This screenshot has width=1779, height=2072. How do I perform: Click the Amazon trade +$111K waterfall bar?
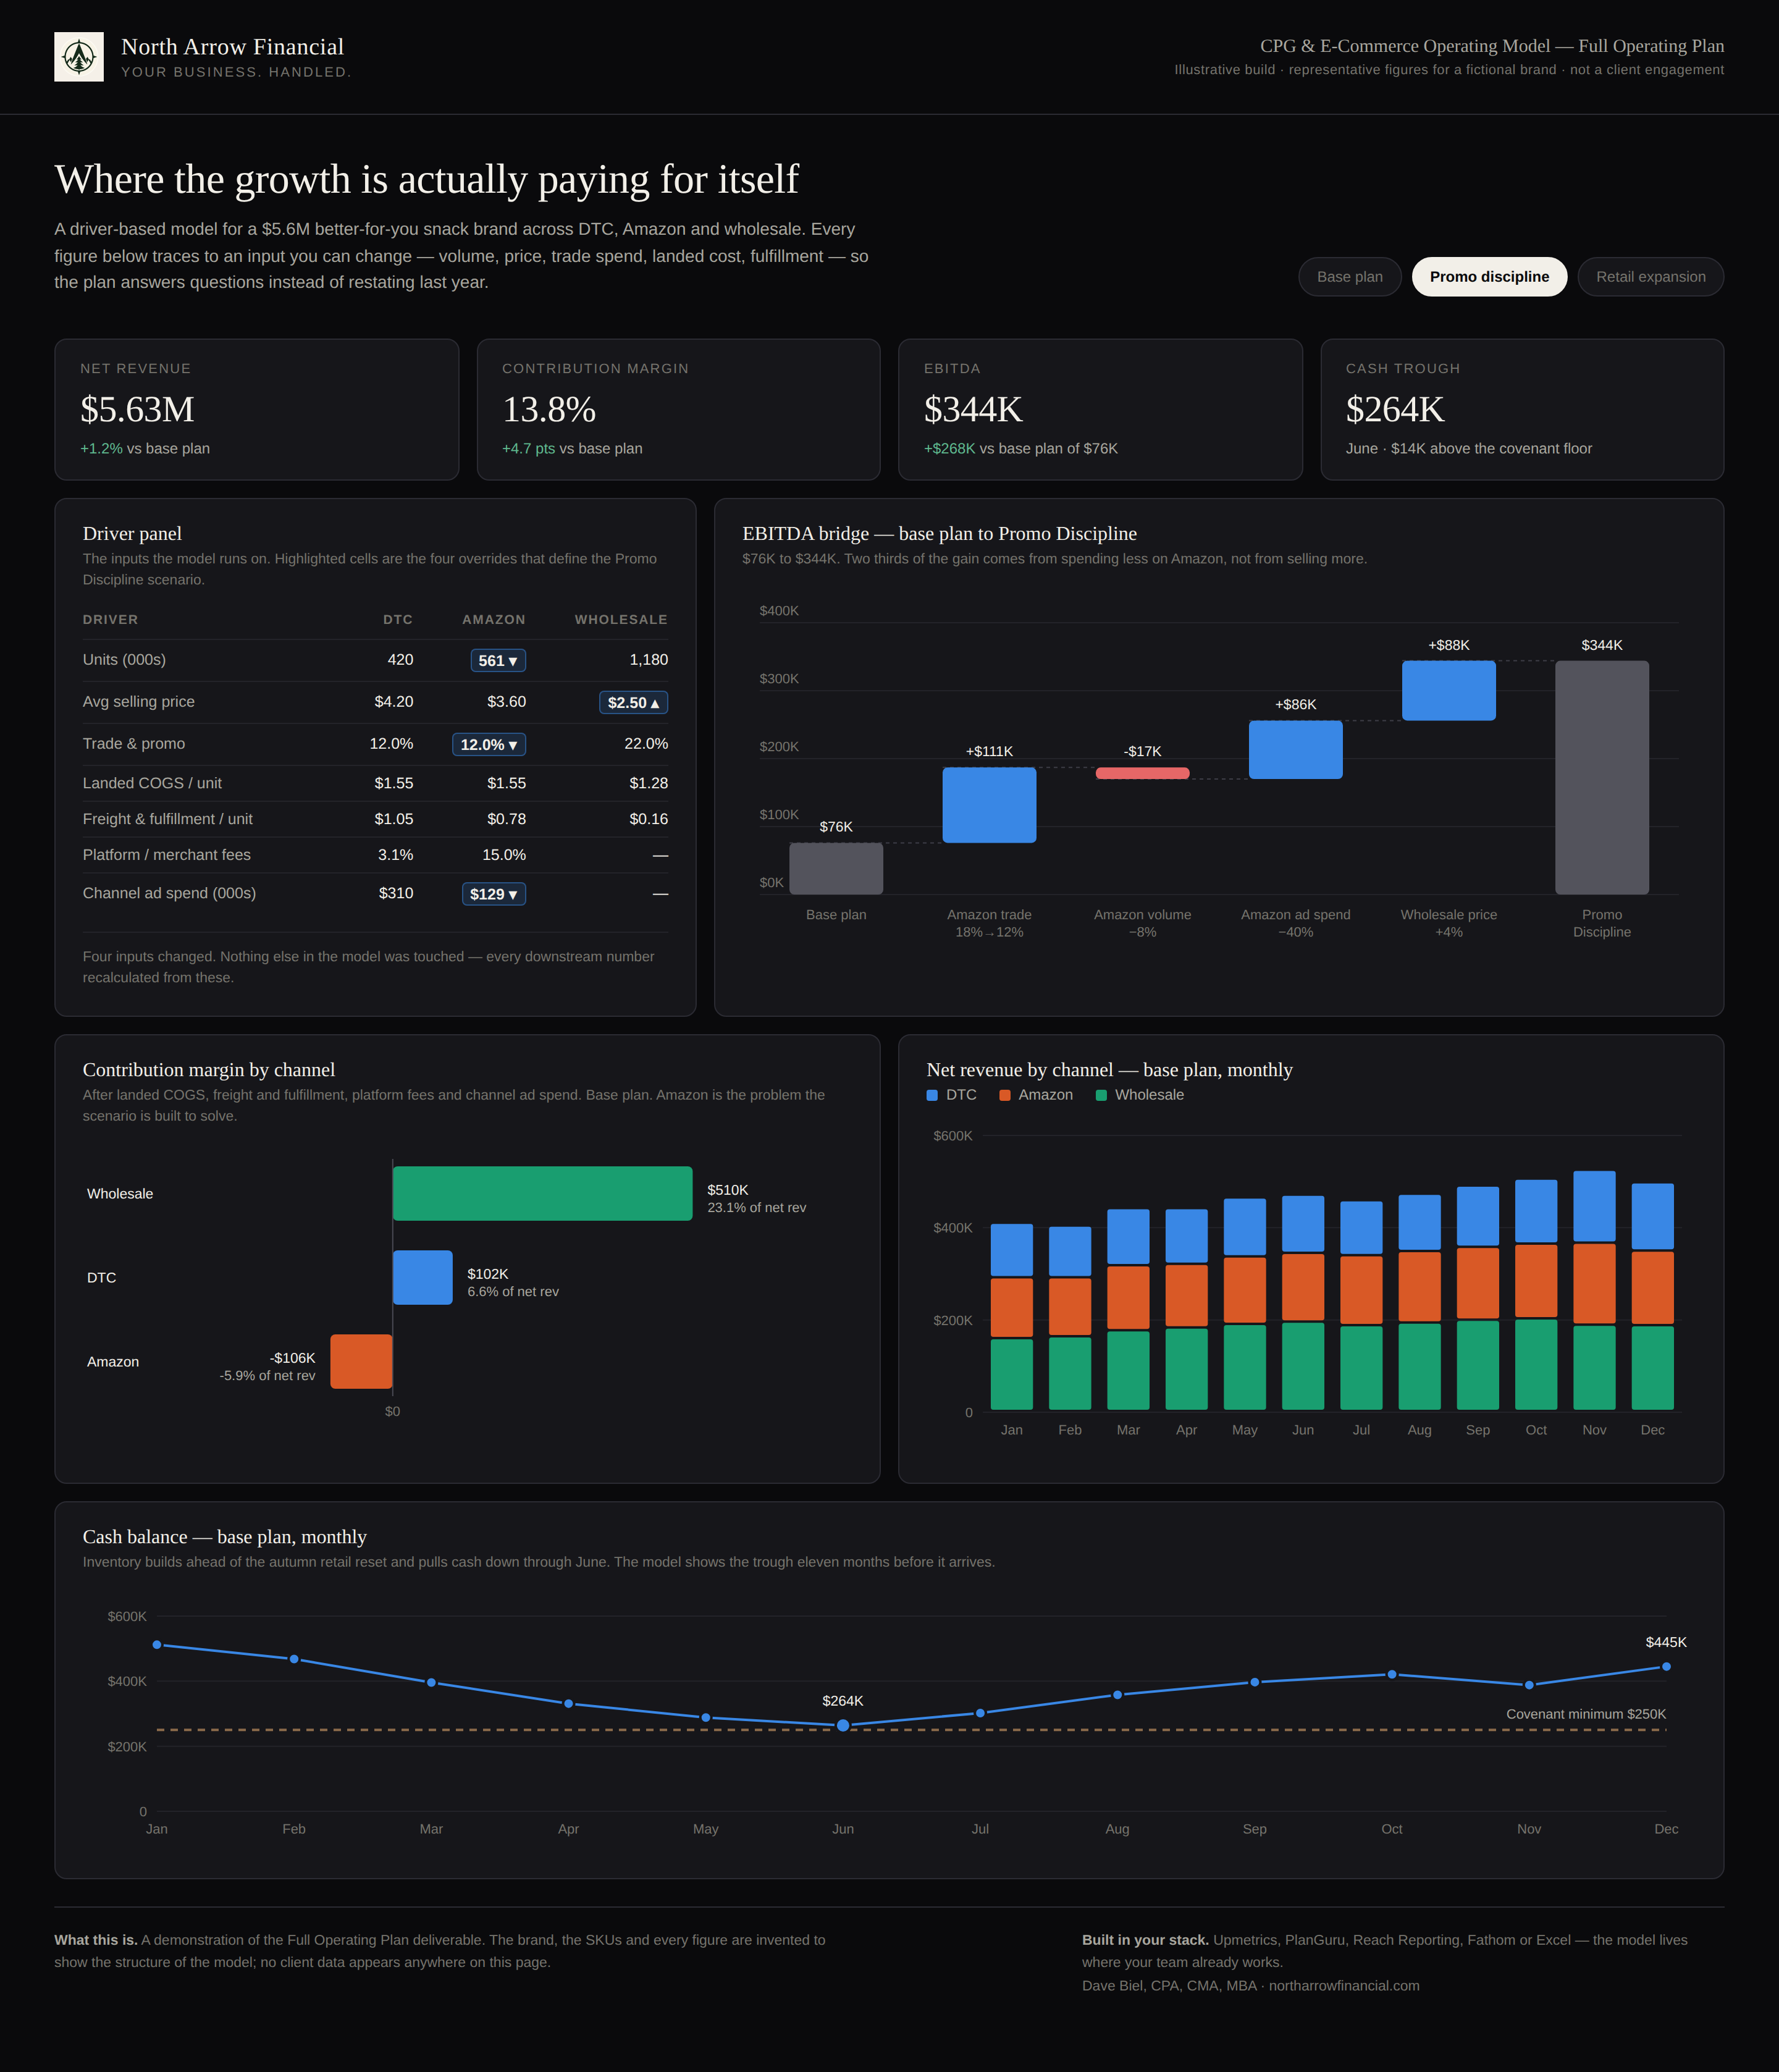pos(989,805)
